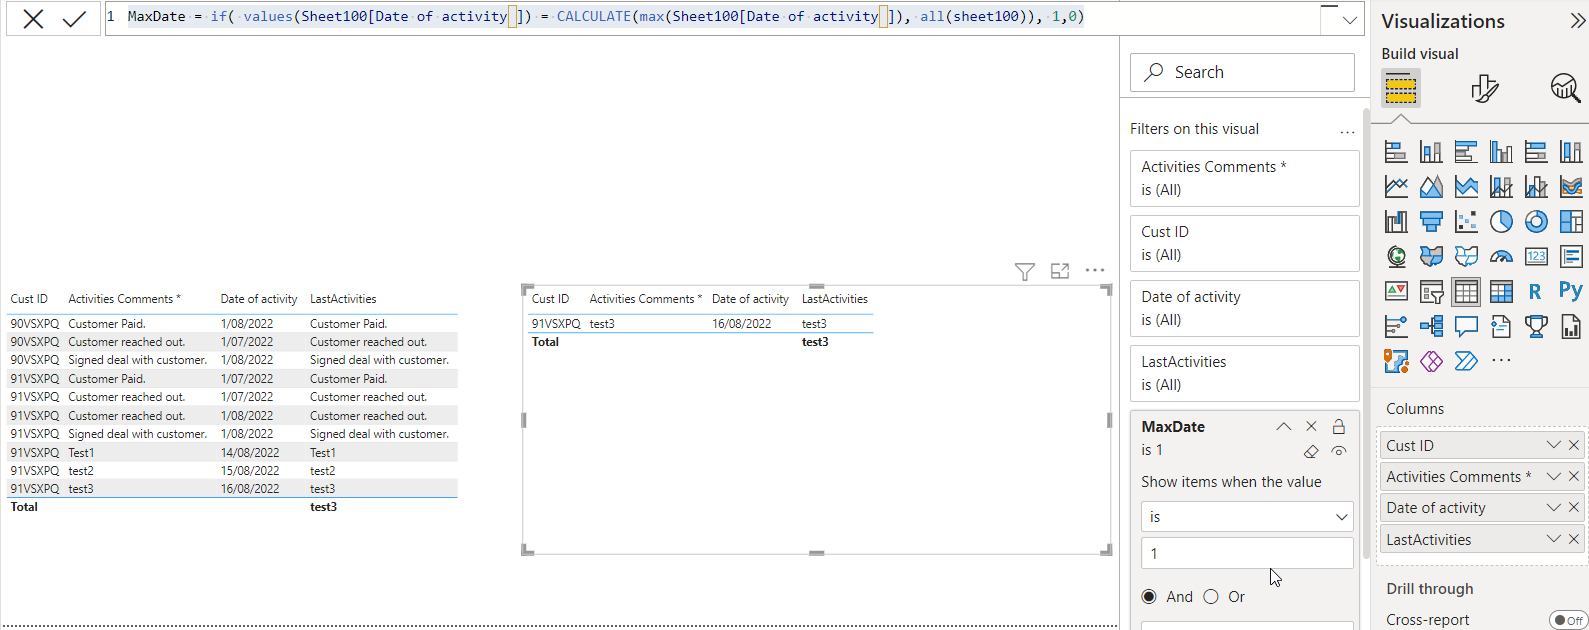1589x630 pixels.
Task: Select the Paginated report visual
Action: (x=1571, y=326)
